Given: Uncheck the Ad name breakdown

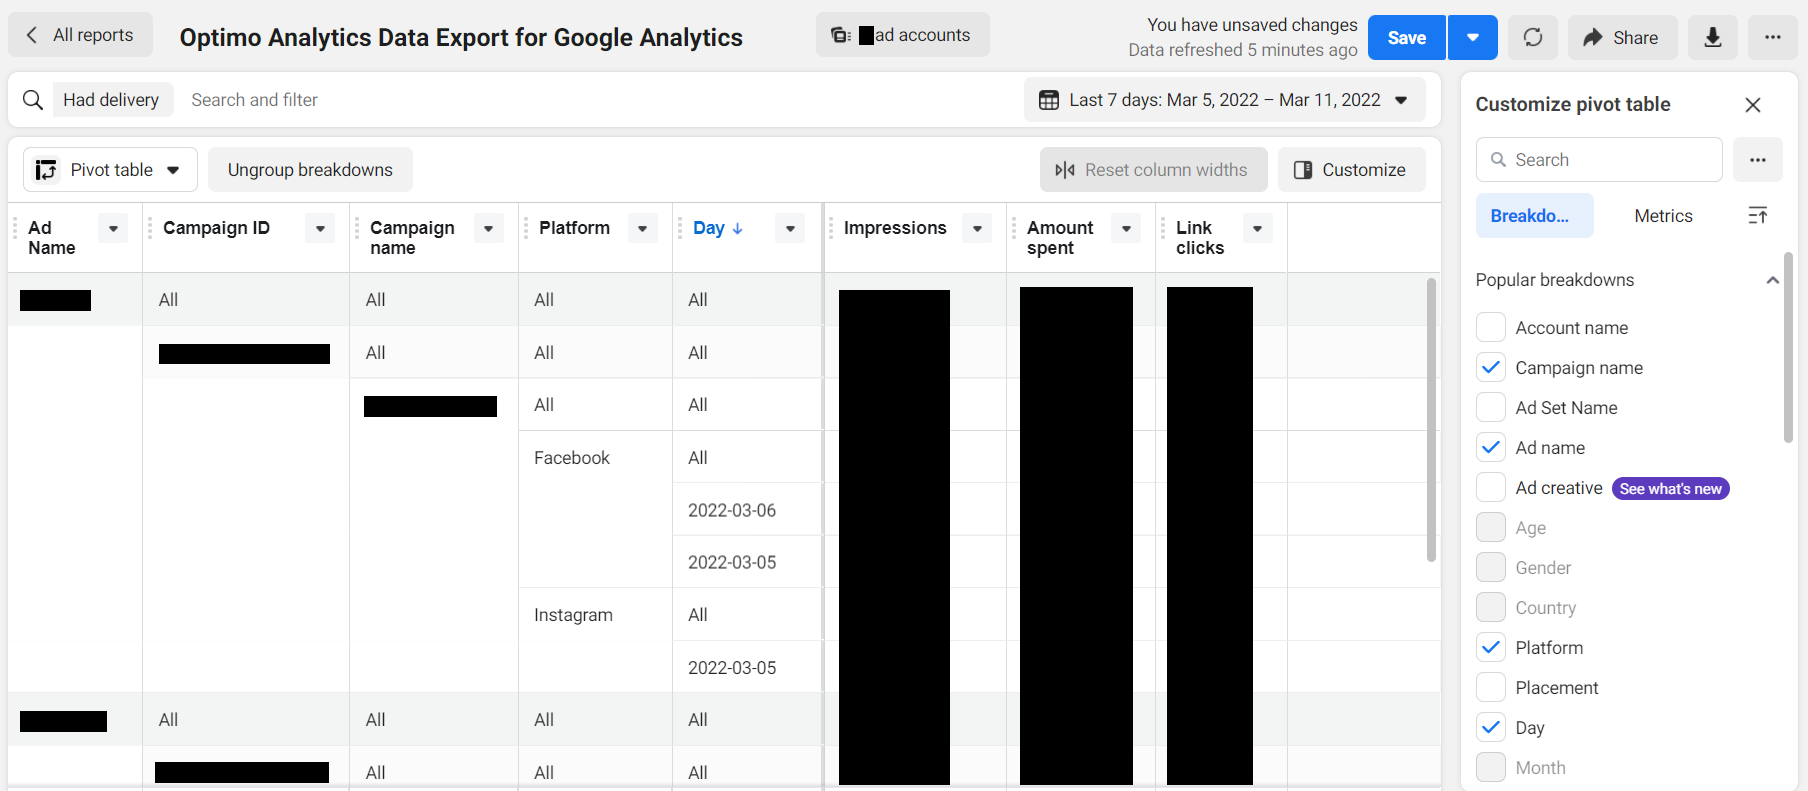Looking at the screenshot, I should 1491,448.
